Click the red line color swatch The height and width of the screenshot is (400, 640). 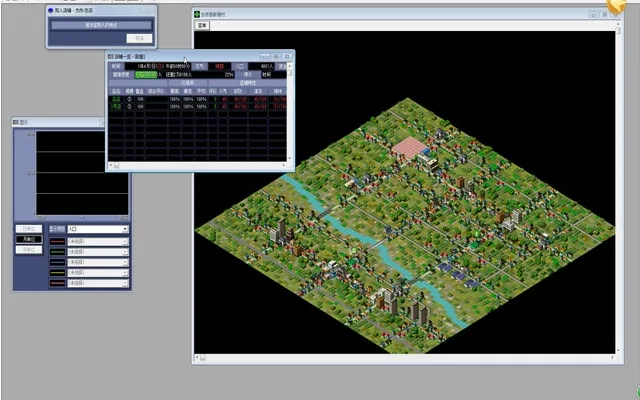pos(59,240)
